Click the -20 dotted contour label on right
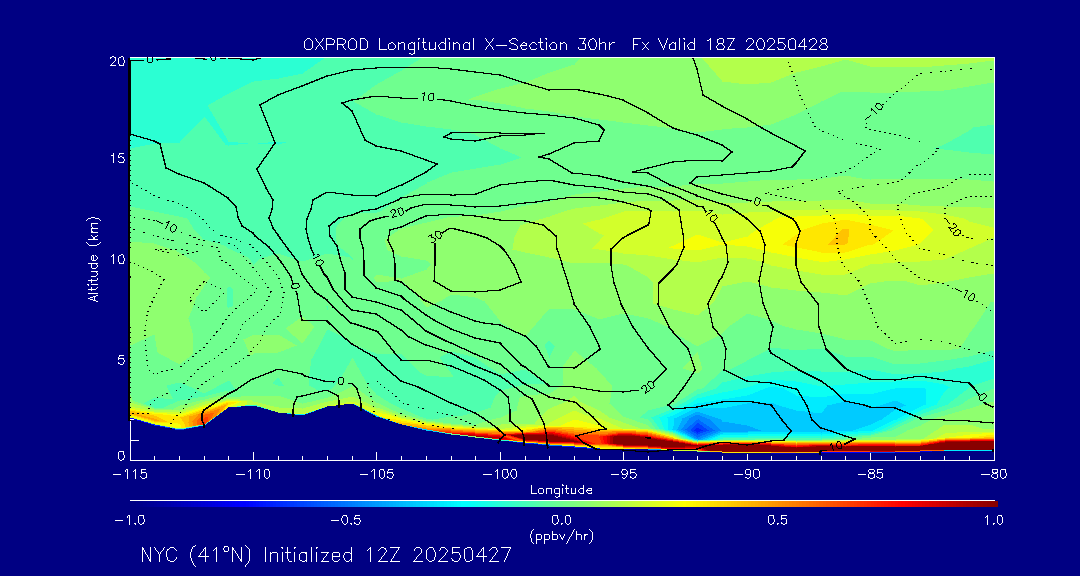 pos(953,229)
